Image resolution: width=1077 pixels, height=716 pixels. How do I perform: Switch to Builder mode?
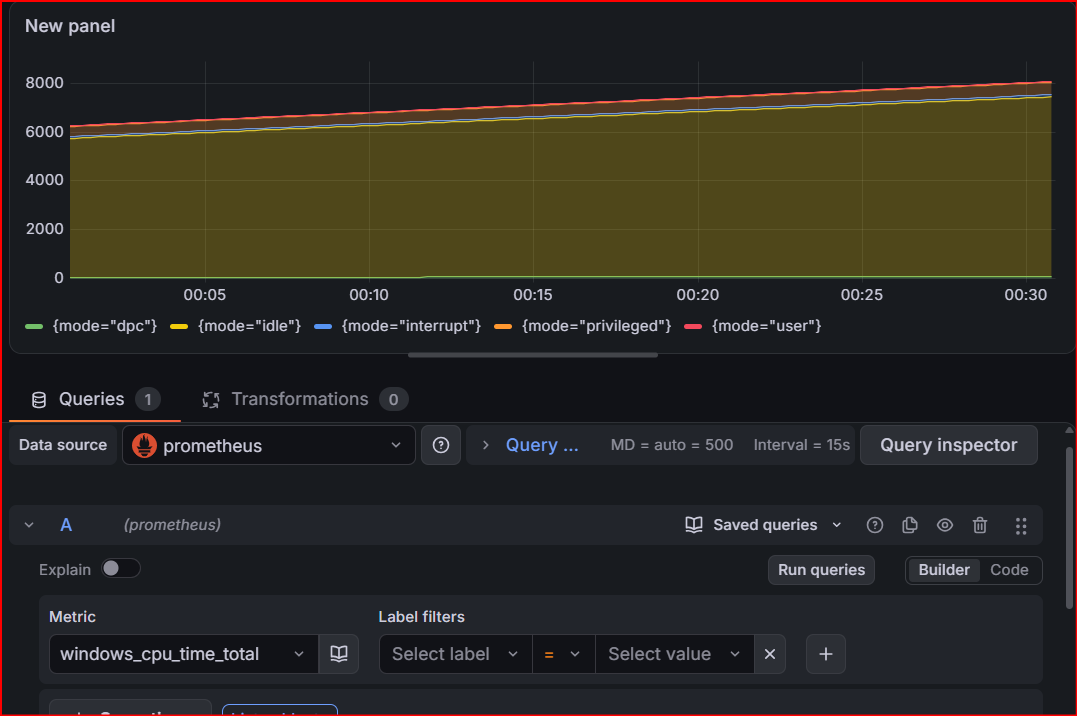tap(944, 570)
